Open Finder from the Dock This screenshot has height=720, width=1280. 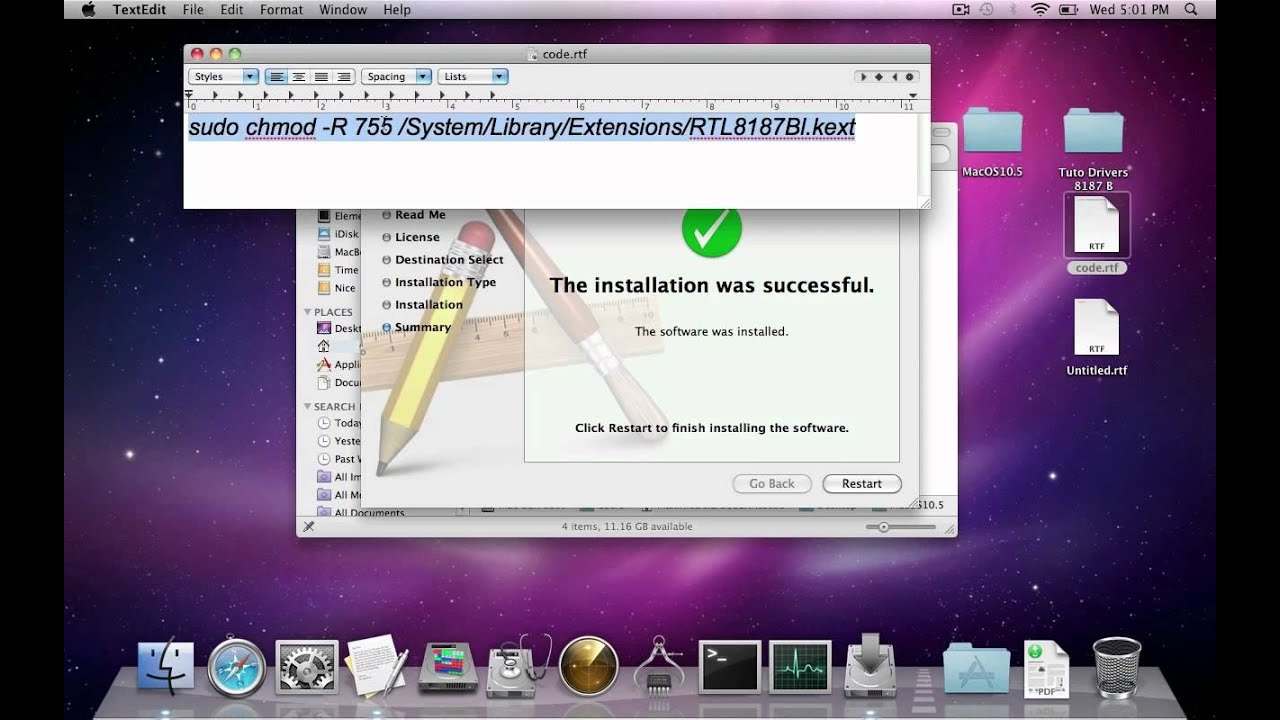click(166, 667)
